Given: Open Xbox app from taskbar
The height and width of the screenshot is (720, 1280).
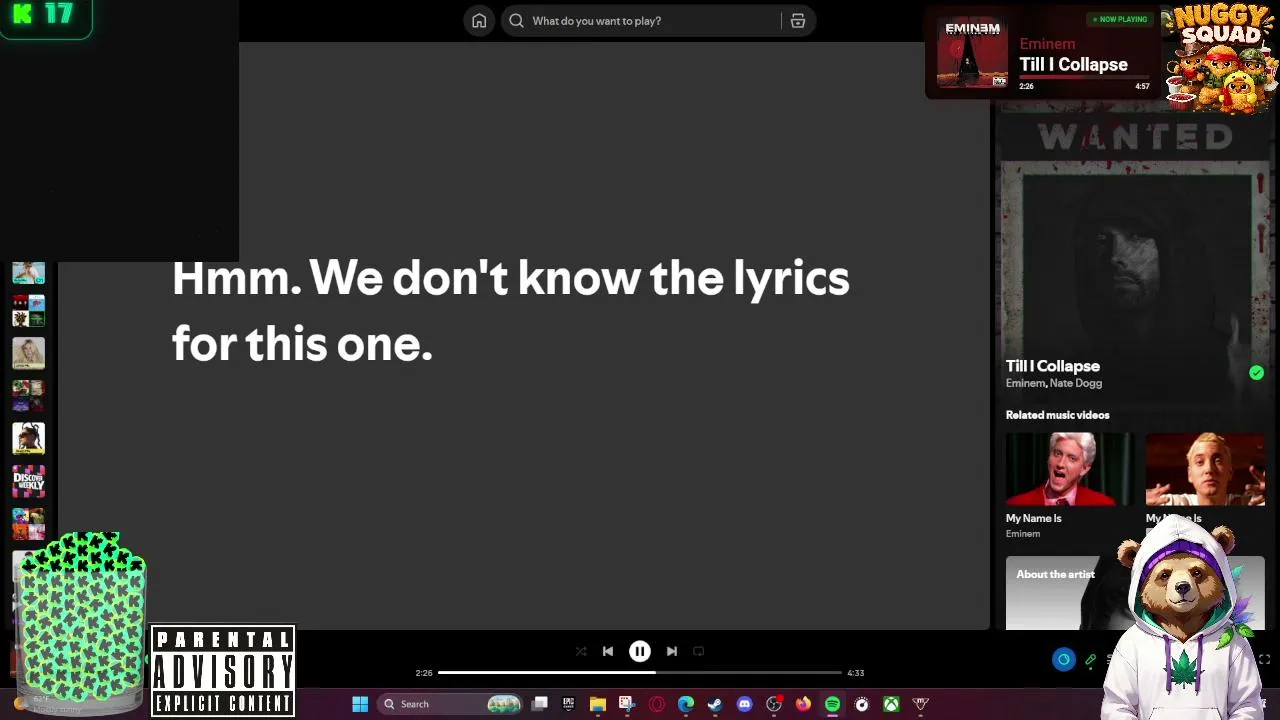Looking at the screenshot, I should tap(891, 704).
